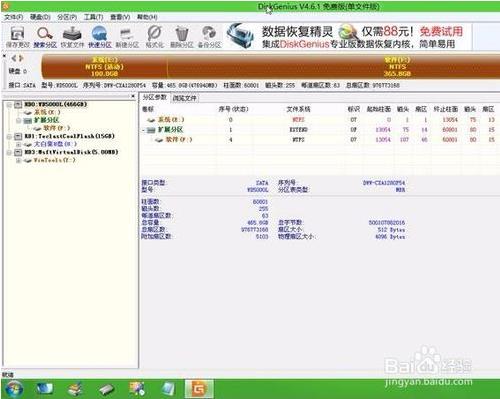
Task: Select 系统 row in the partition table
Action: [x=319, y=120]
